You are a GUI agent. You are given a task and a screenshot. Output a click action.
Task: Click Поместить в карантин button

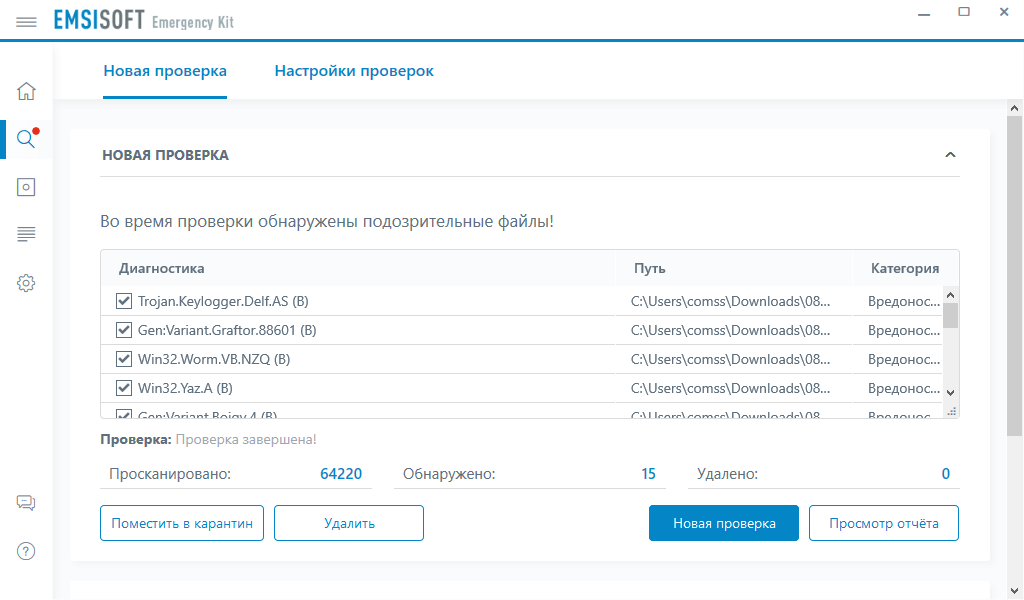coord(182,523)
